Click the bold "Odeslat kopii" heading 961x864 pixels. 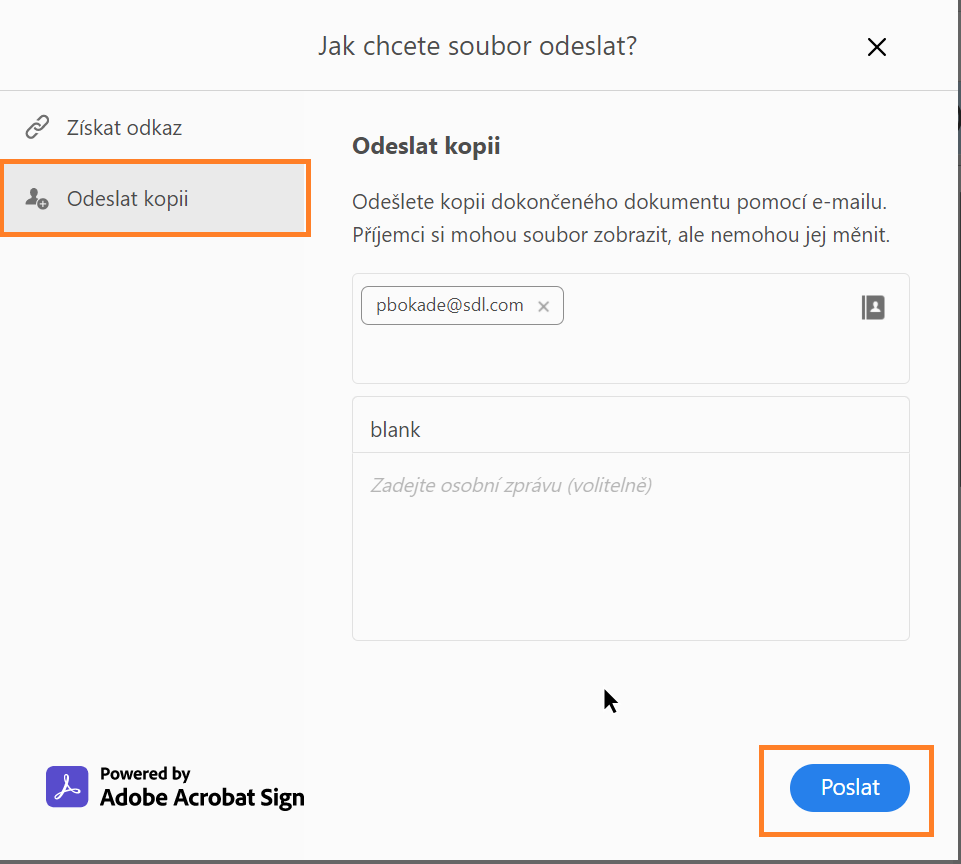click(426, 147)
